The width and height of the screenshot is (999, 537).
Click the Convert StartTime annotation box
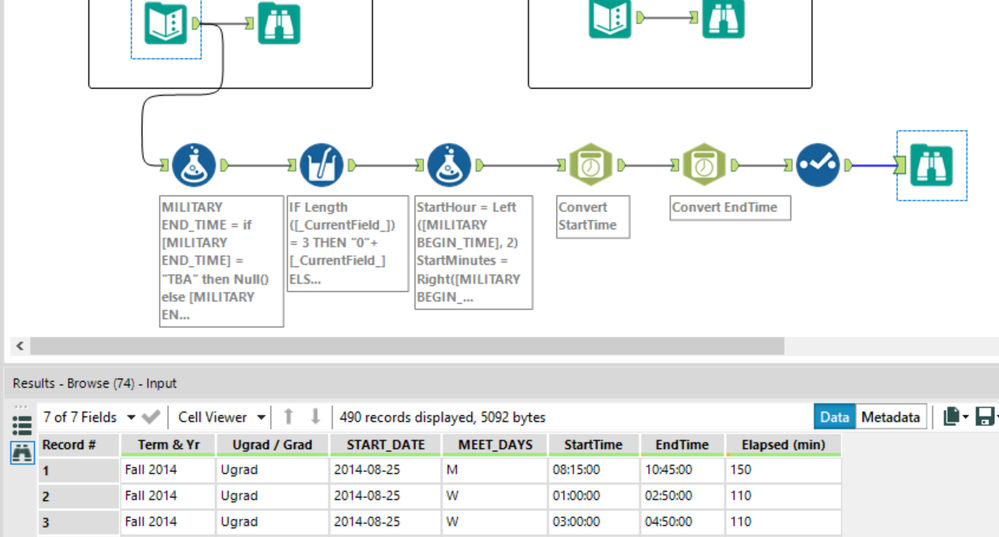tap(593, 217)
